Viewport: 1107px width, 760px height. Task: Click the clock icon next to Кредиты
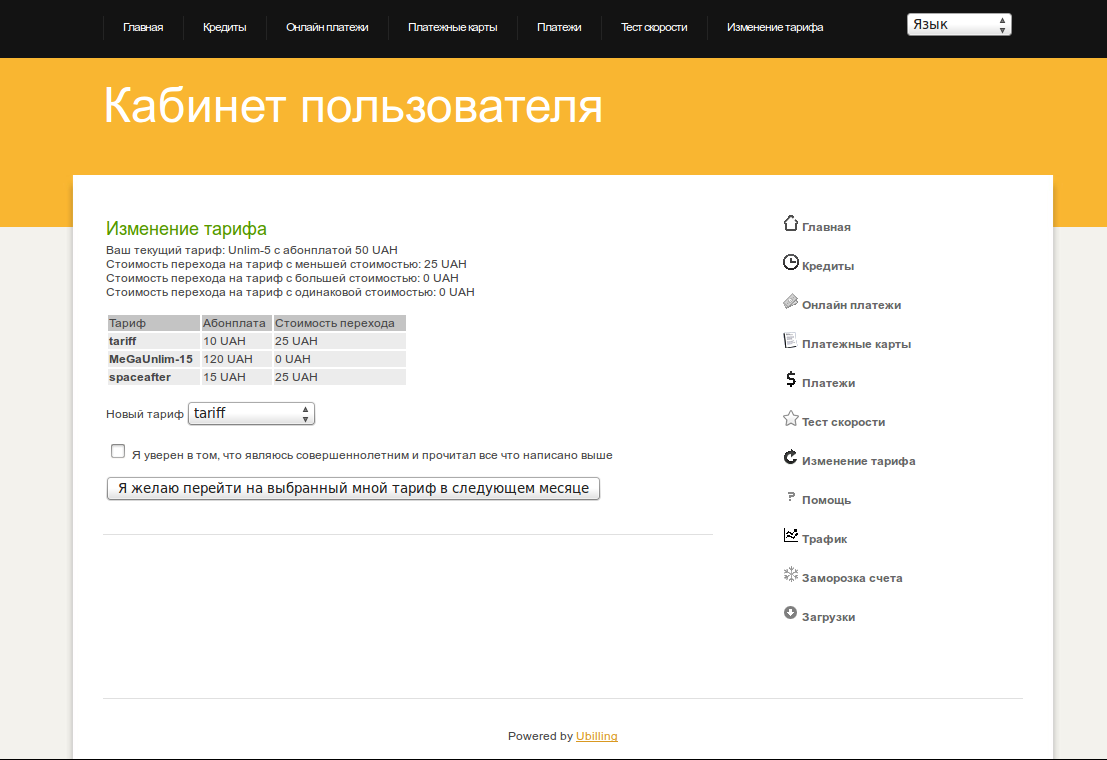pos(790,263)
